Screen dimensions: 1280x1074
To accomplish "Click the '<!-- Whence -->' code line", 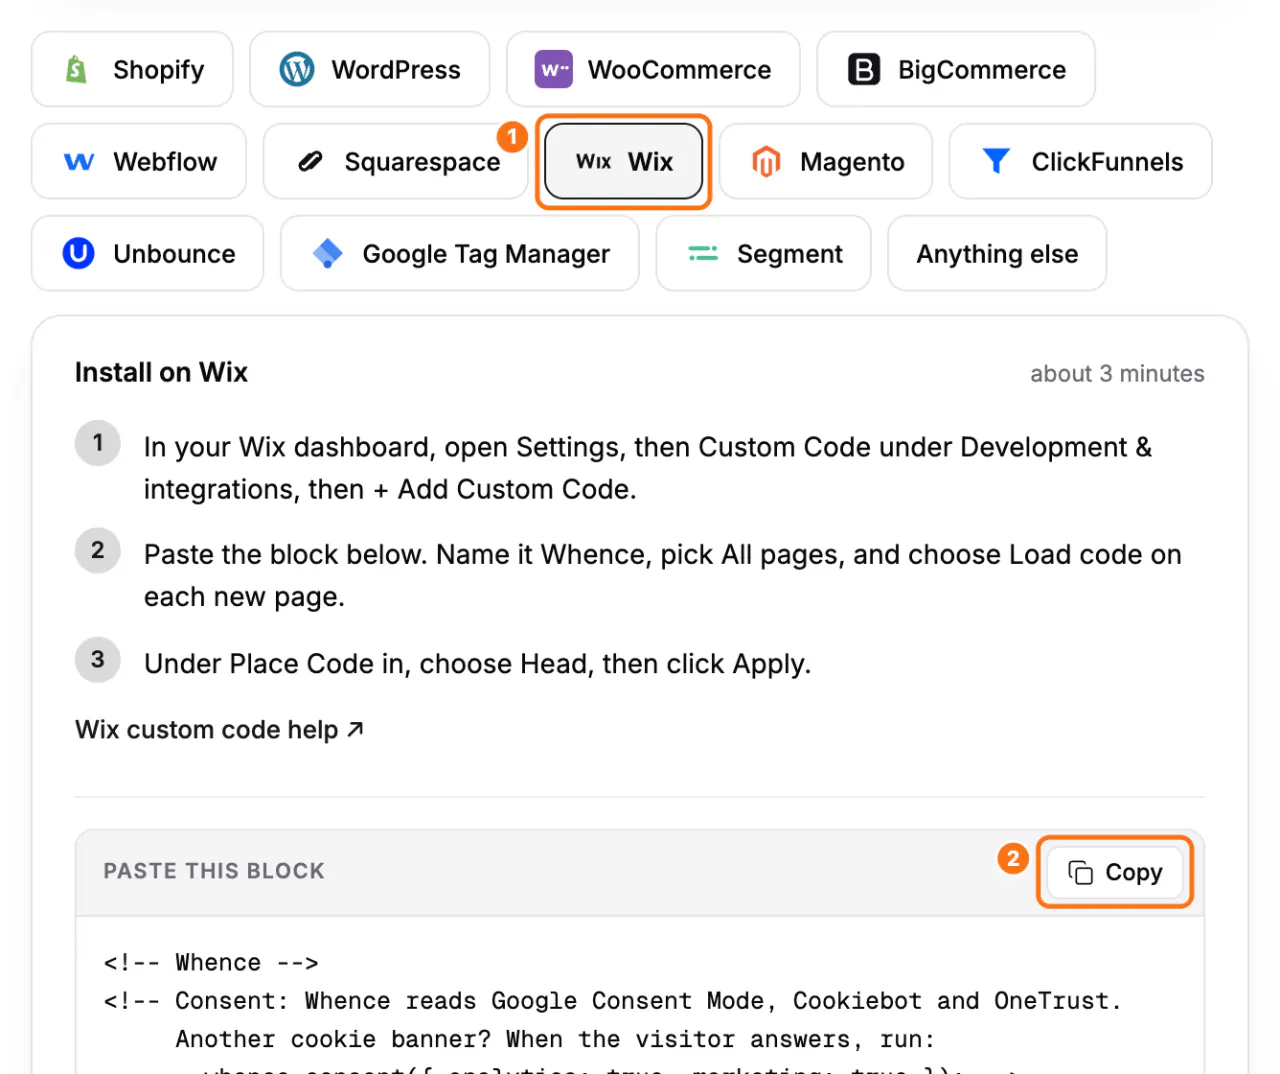I will pyautogui.click(x=211, y=963).
